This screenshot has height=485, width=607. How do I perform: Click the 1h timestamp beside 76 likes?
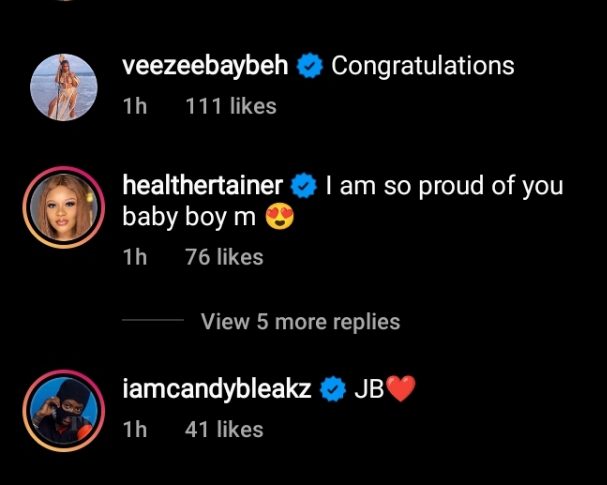133,257
